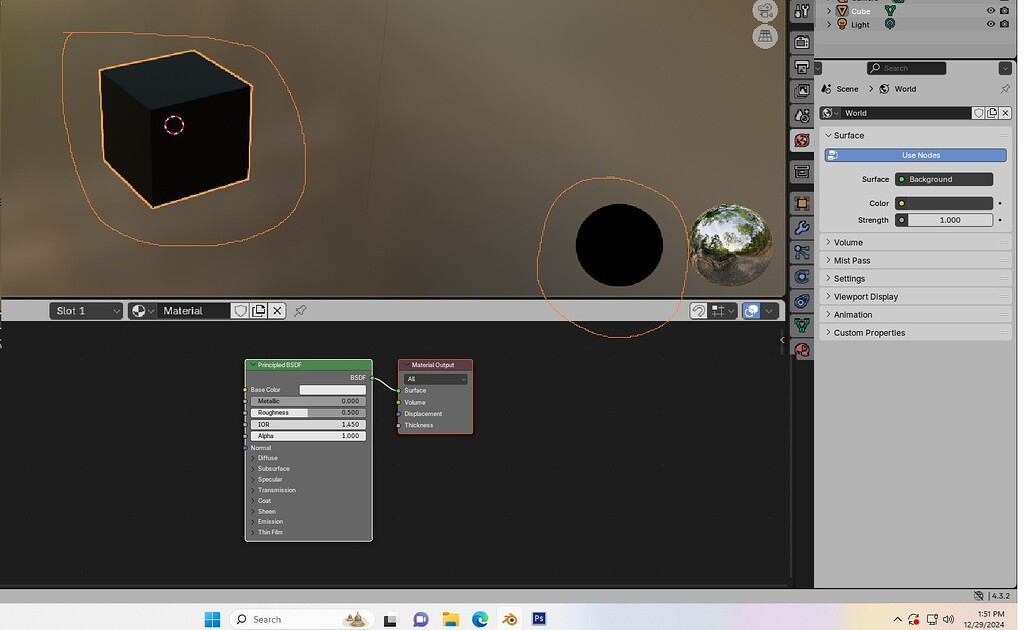Screen dimensions: 1024x630
Task: Pin the properties editor context
Action: click(1005, 89)
